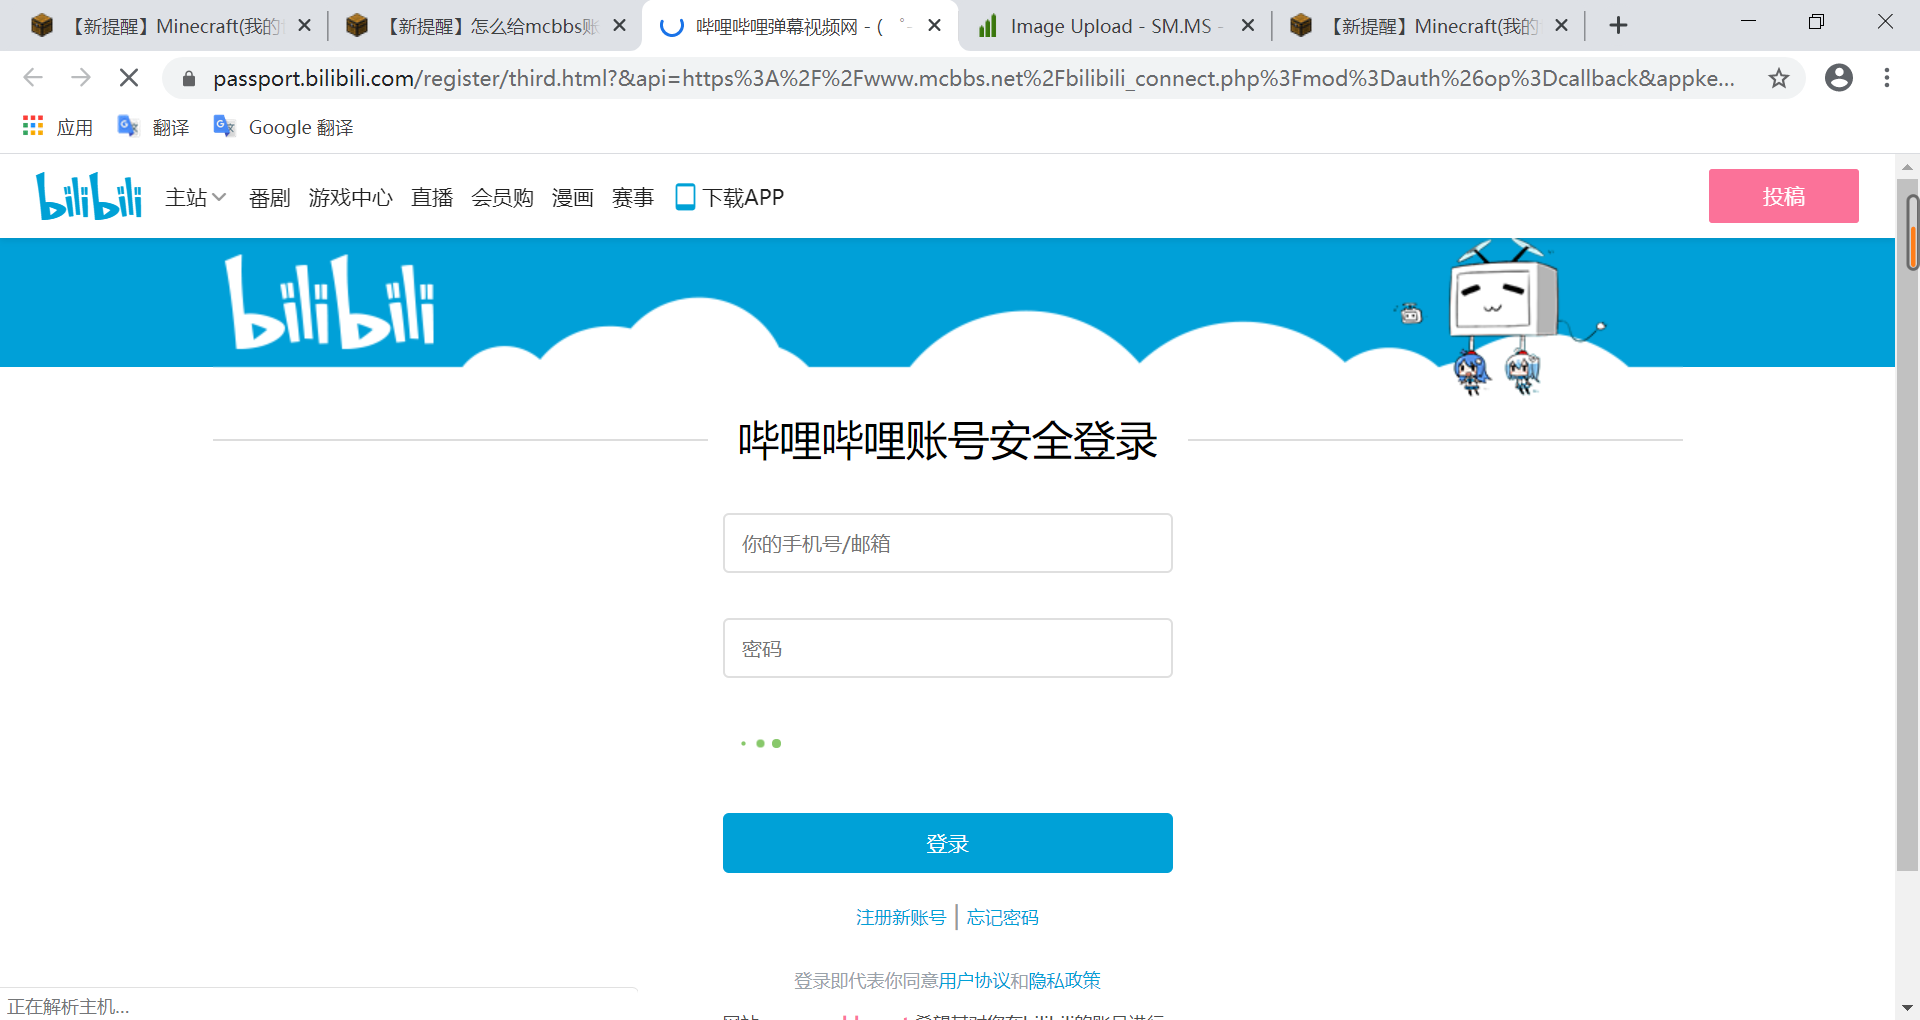The image size is (1920, 1020).
Task: Bookmark this page with the star icon
Action: tap(1778, 78)
